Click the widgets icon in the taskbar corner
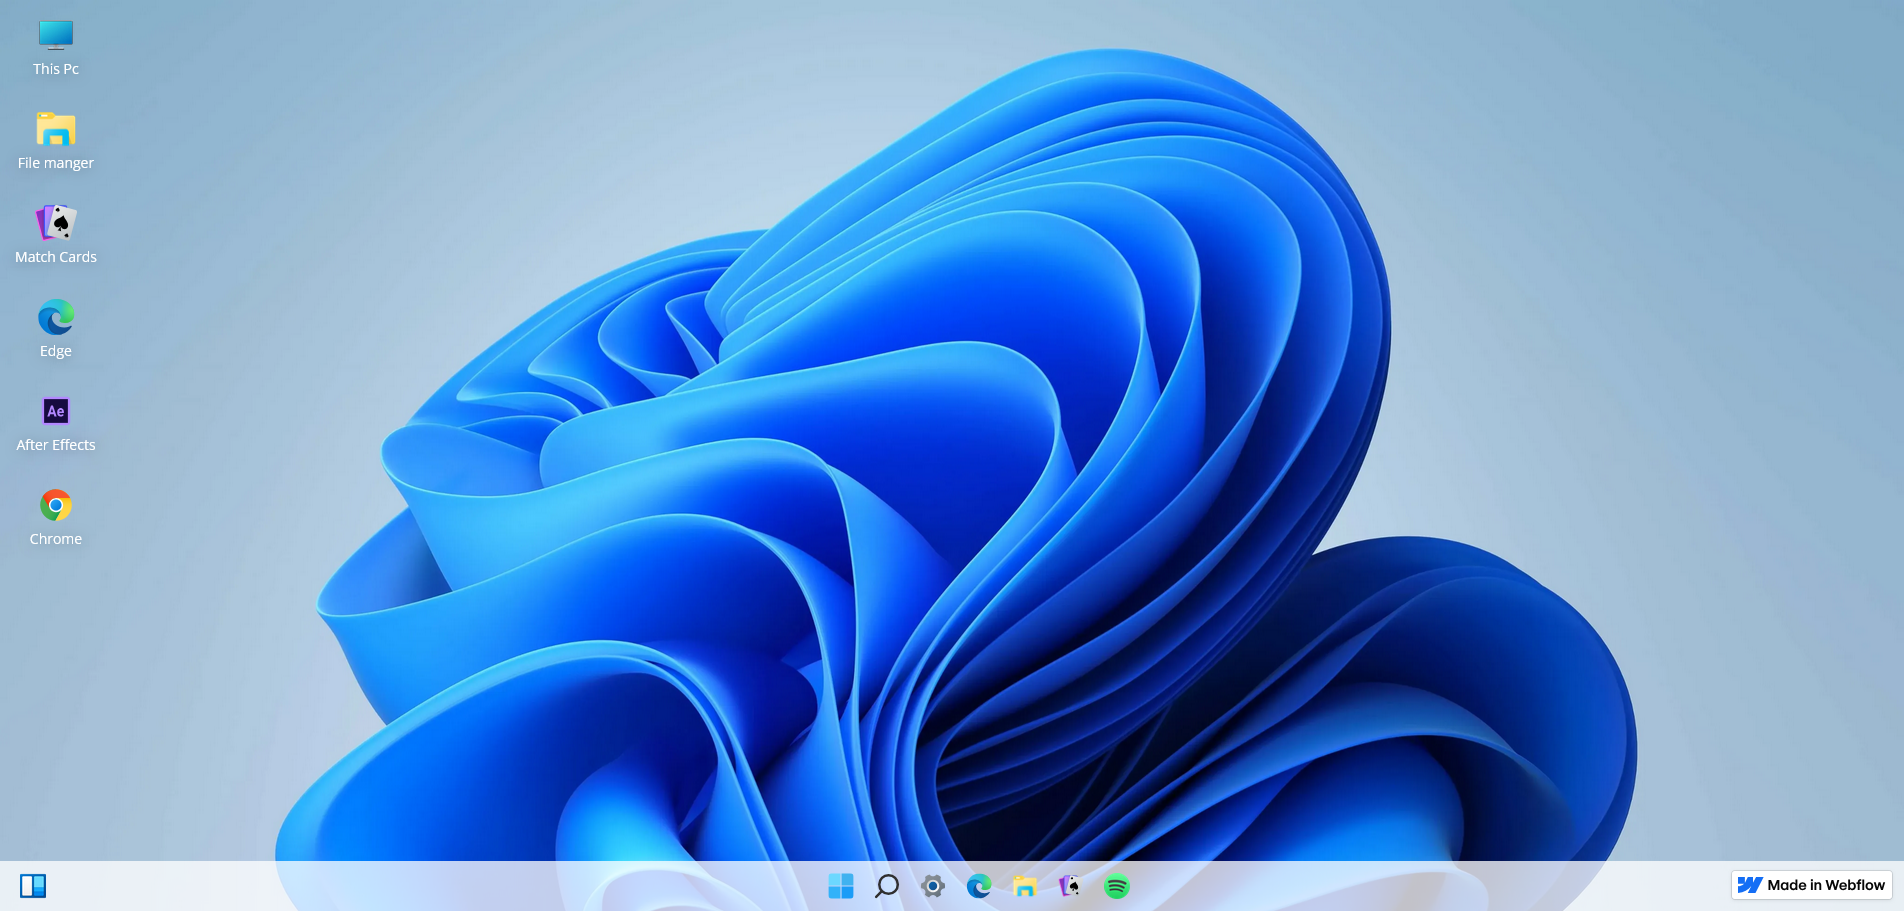The width and height of the screenshot is (1904, 911). point(33,886)
